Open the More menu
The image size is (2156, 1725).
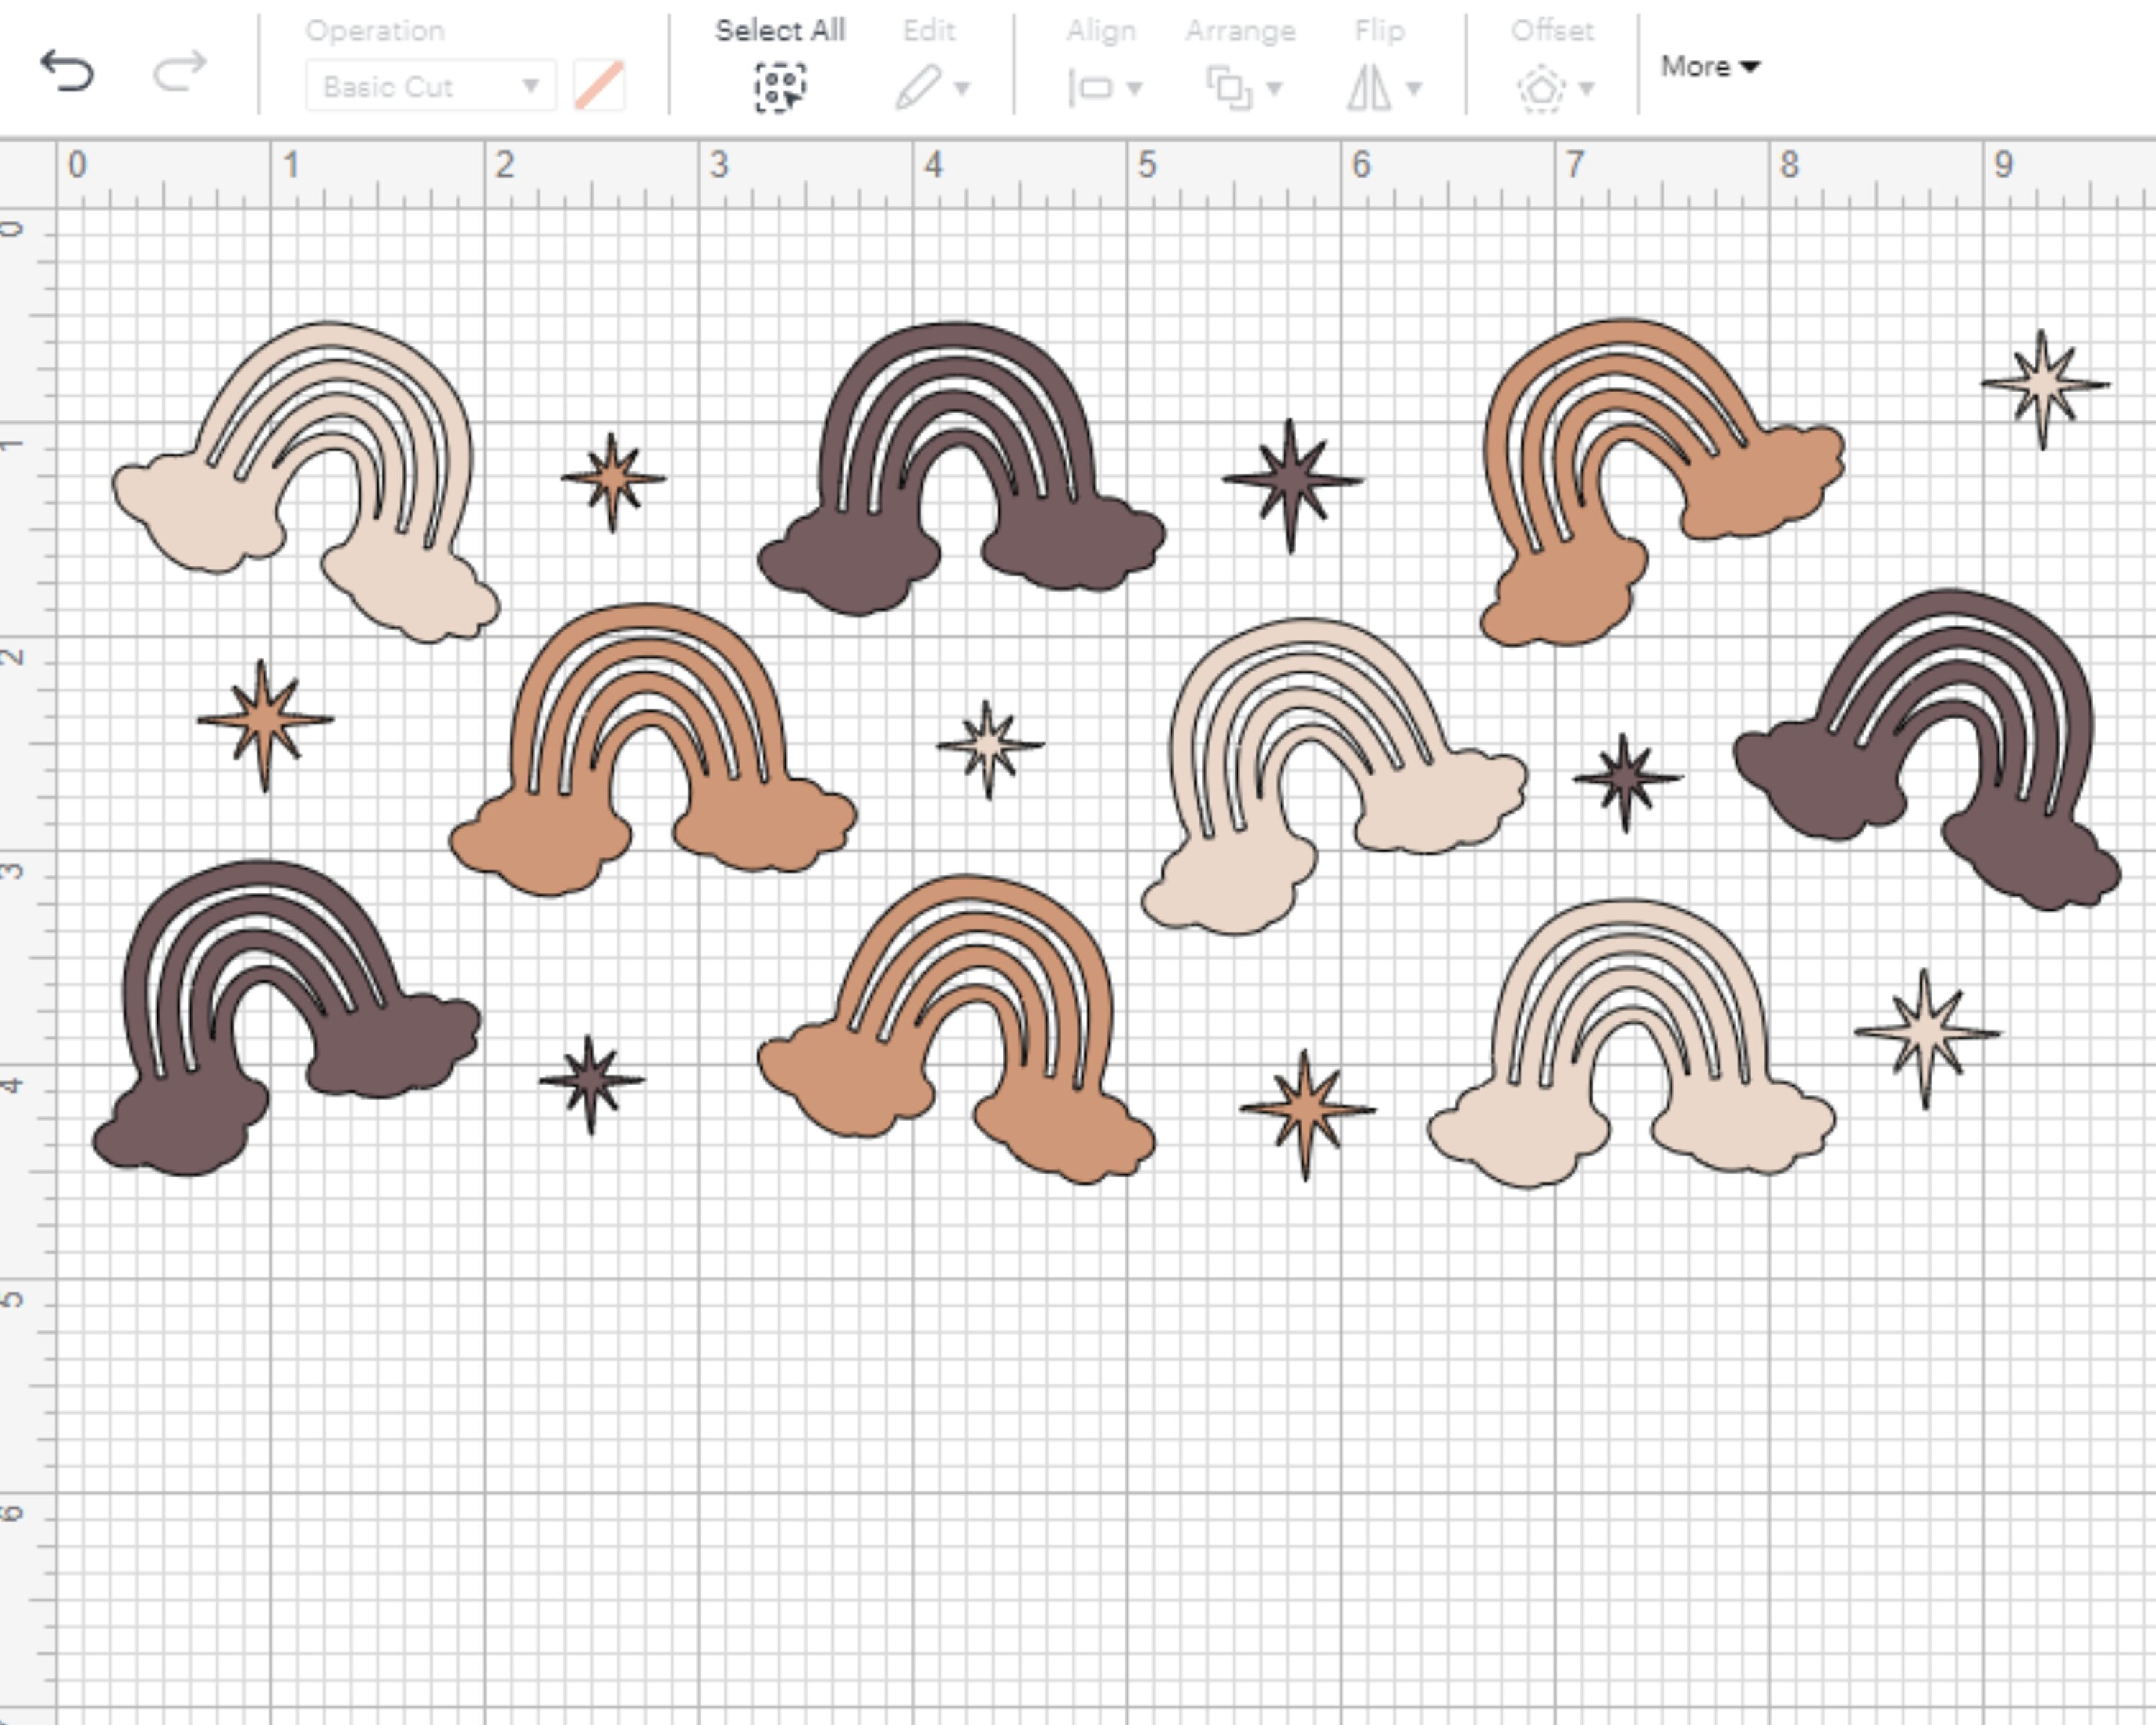[1710, 66]
